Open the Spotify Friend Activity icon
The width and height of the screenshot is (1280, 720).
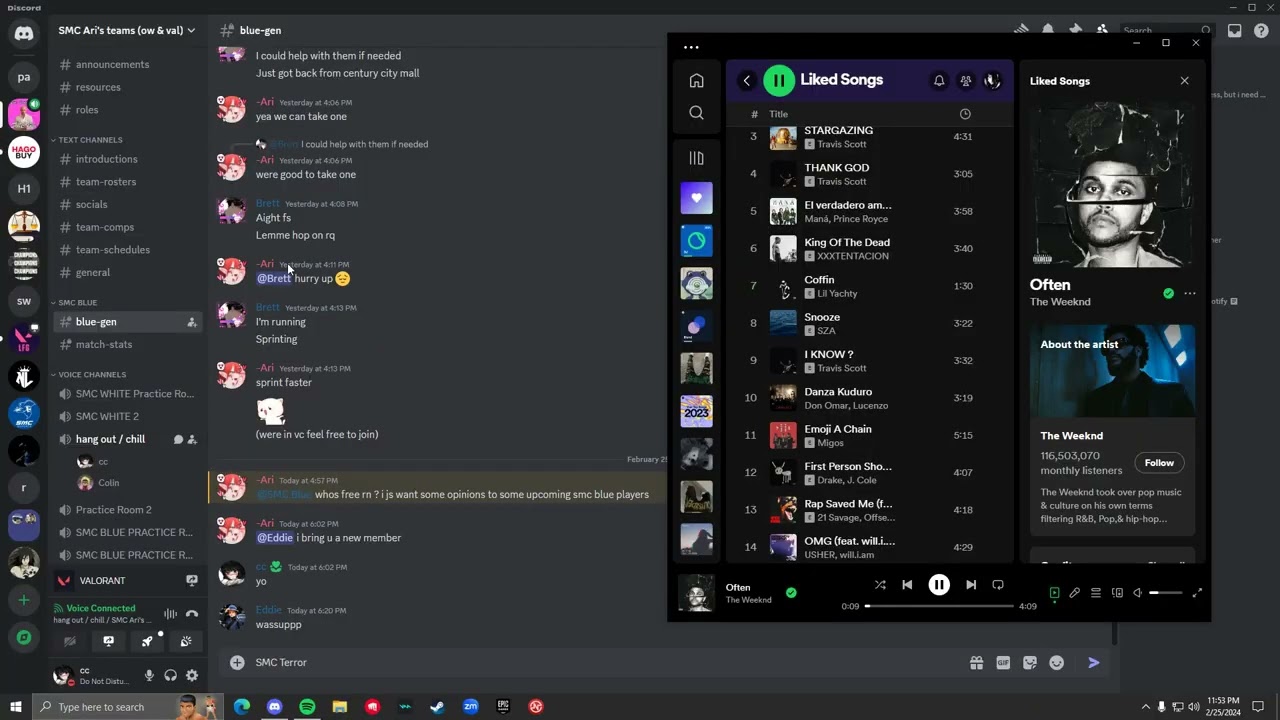[x=966, y=81]
